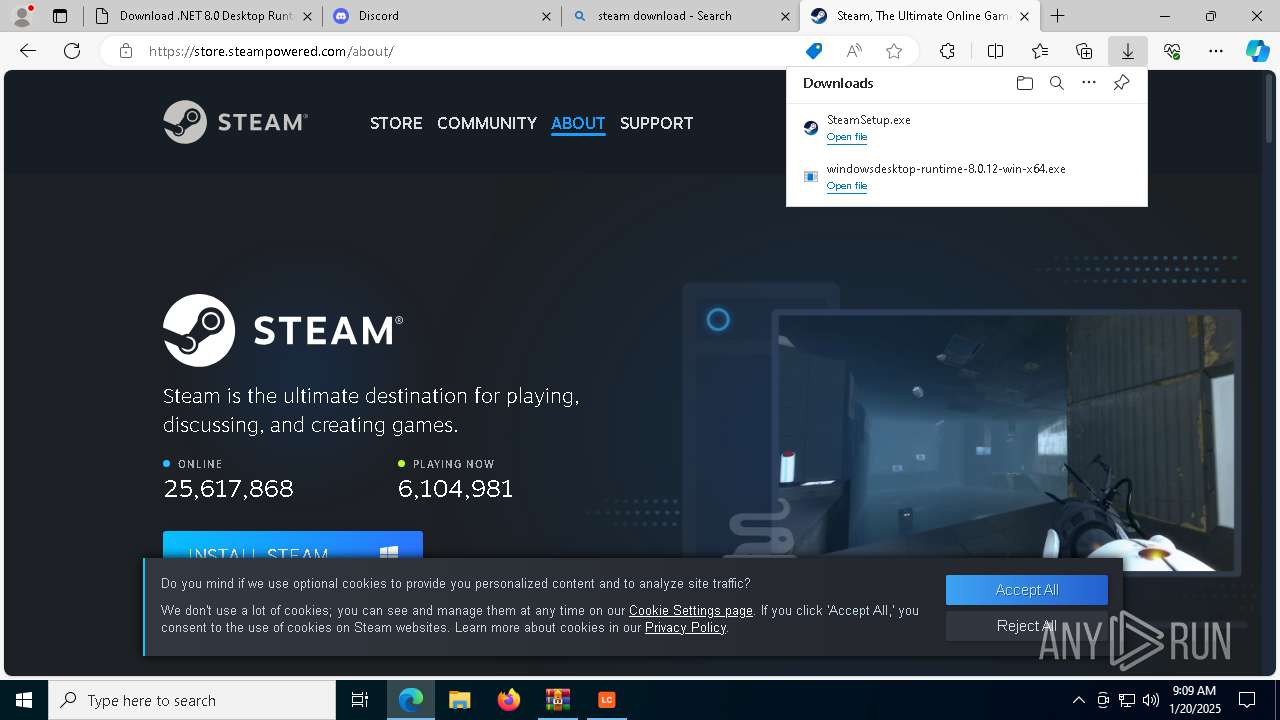
Task: Pin the Downloads panel
Action: (x=1121, y=83)
